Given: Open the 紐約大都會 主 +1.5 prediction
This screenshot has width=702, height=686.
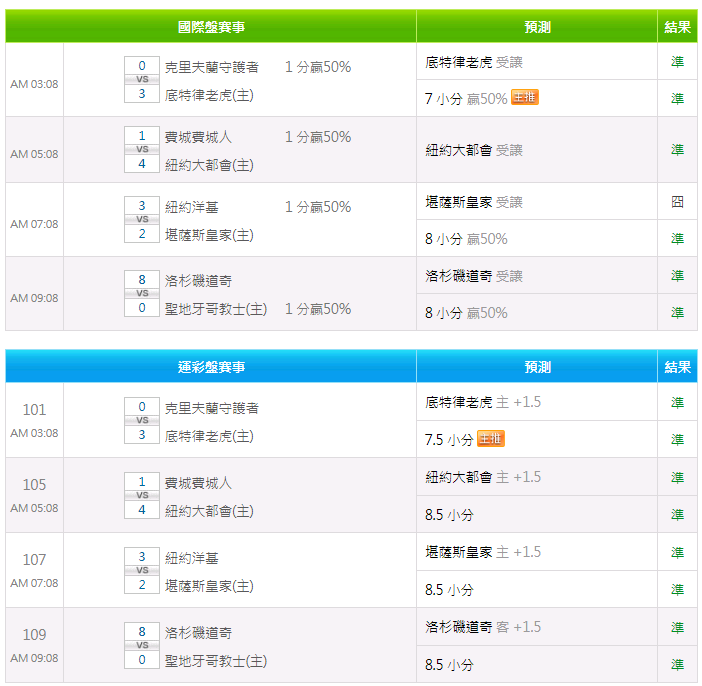Looking at the screenshot, I should (483, 477).
